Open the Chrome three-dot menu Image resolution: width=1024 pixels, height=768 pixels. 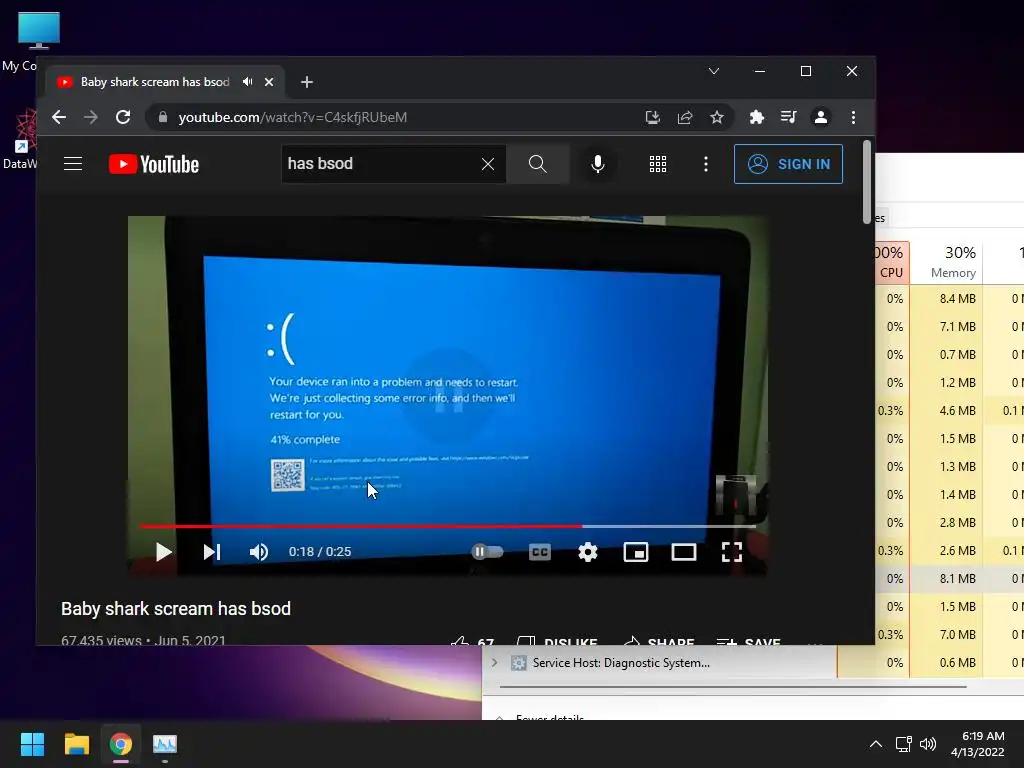click(853, 117)
